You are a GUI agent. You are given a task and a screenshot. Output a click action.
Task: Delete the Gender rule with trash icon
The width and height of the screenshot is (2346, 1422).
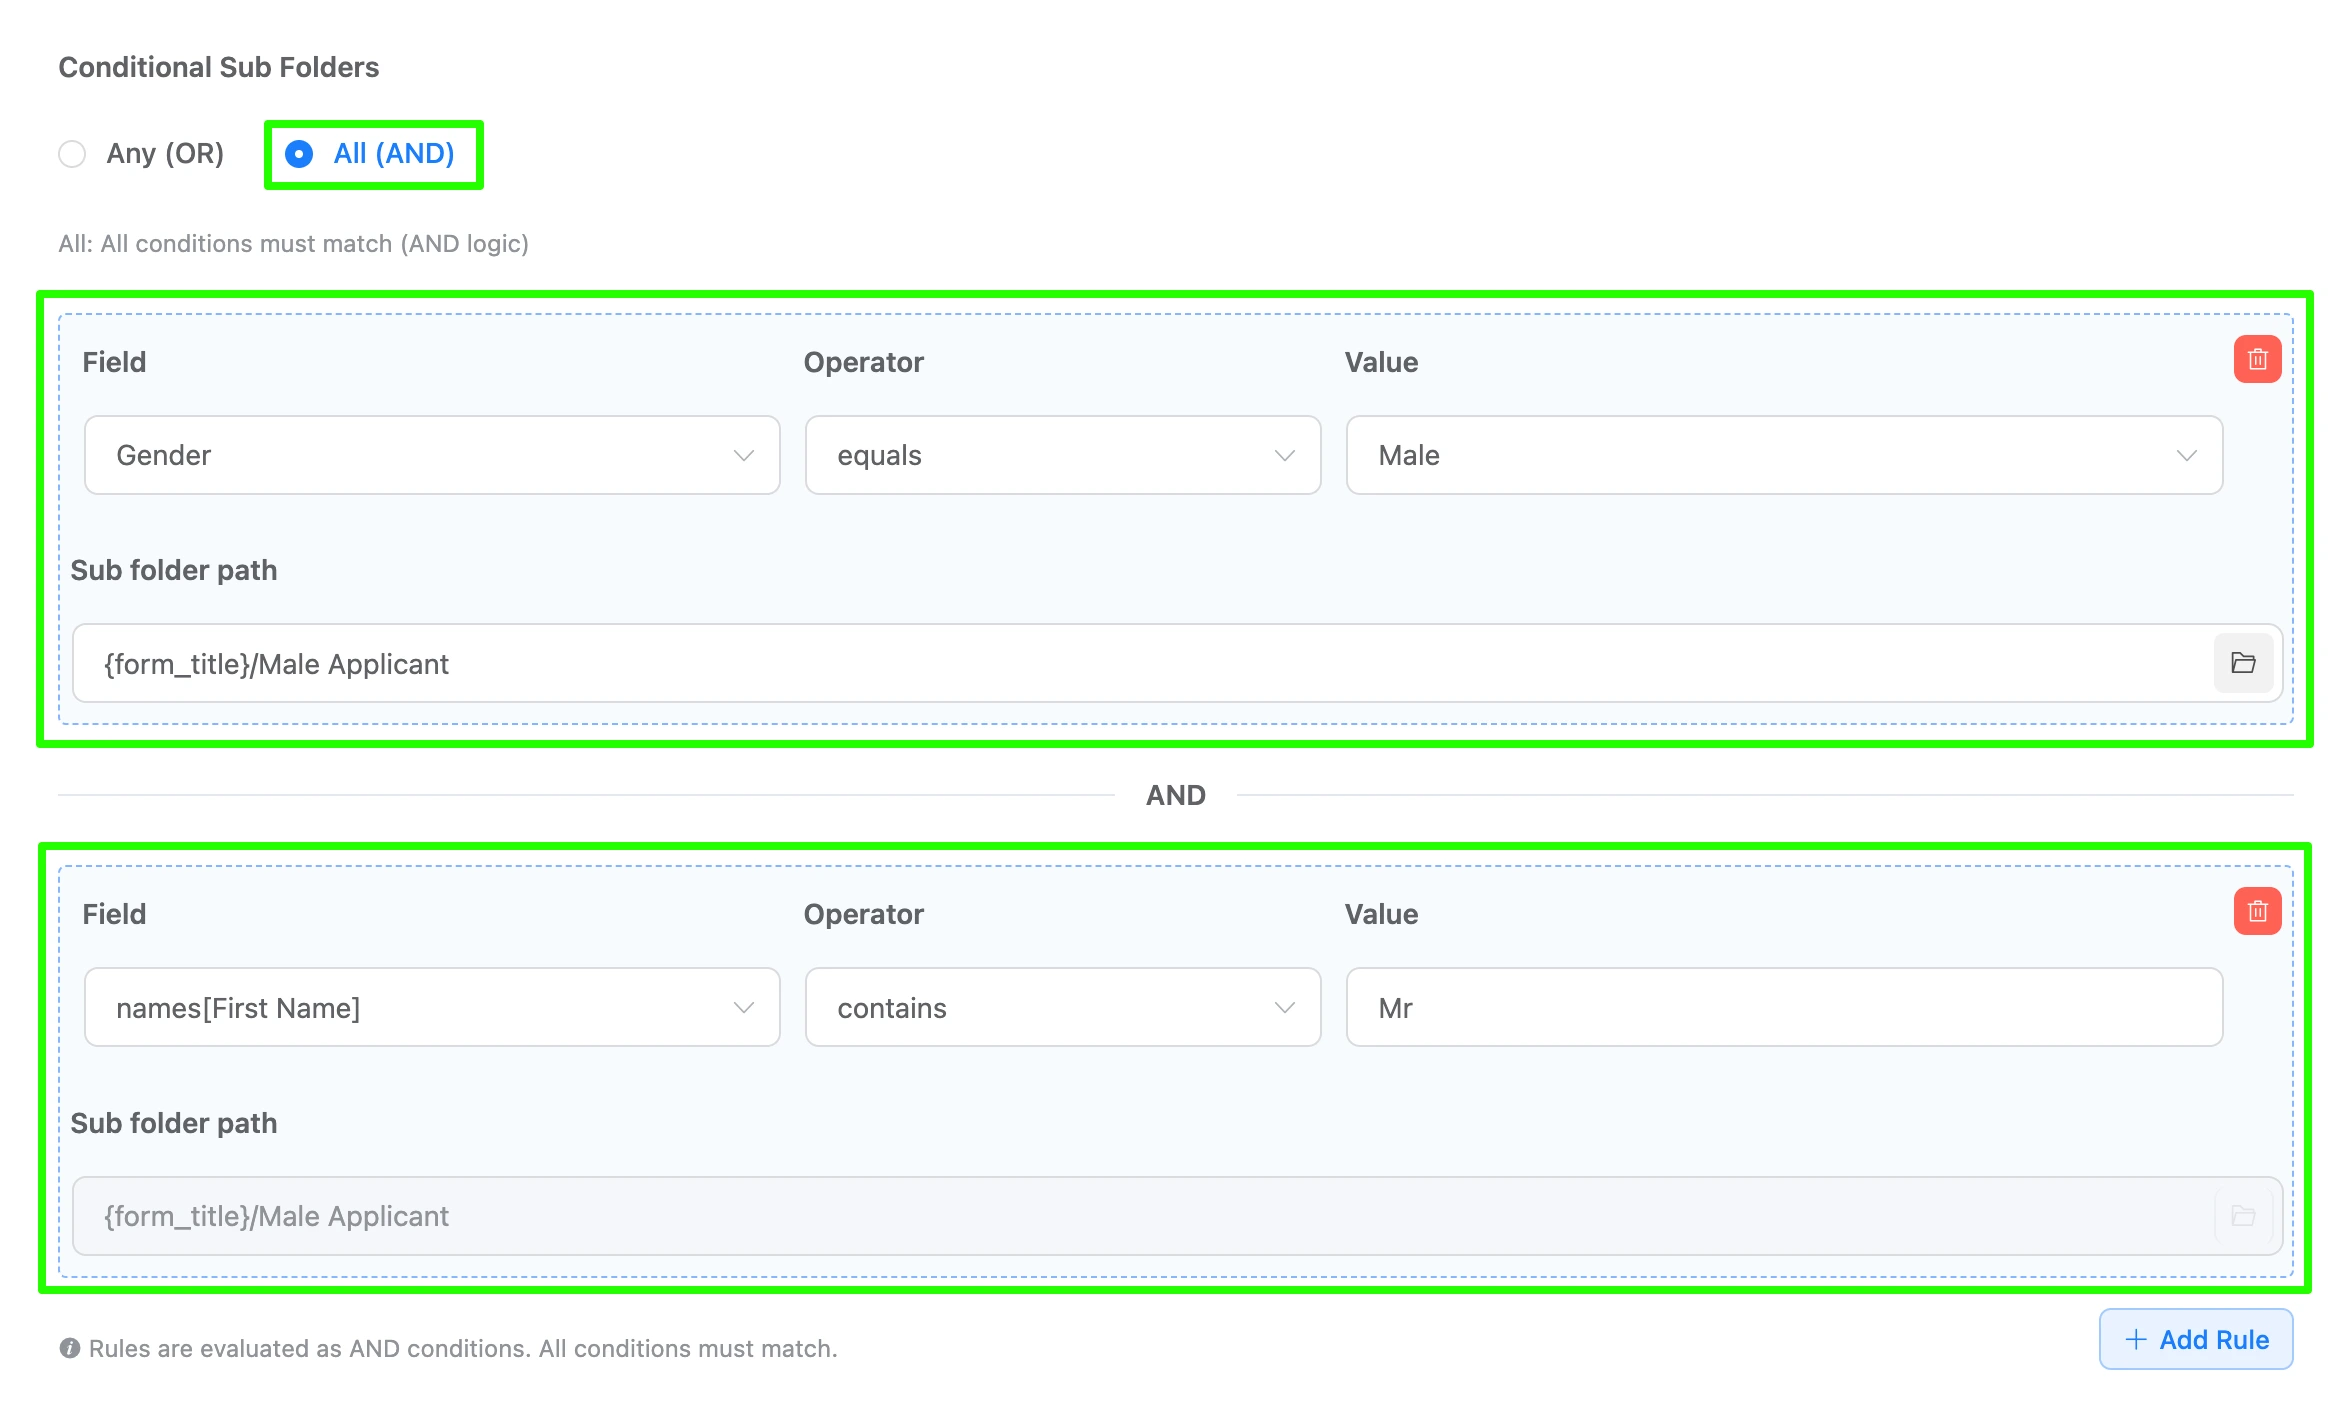pyautogui.click(x=2256, y=359)
